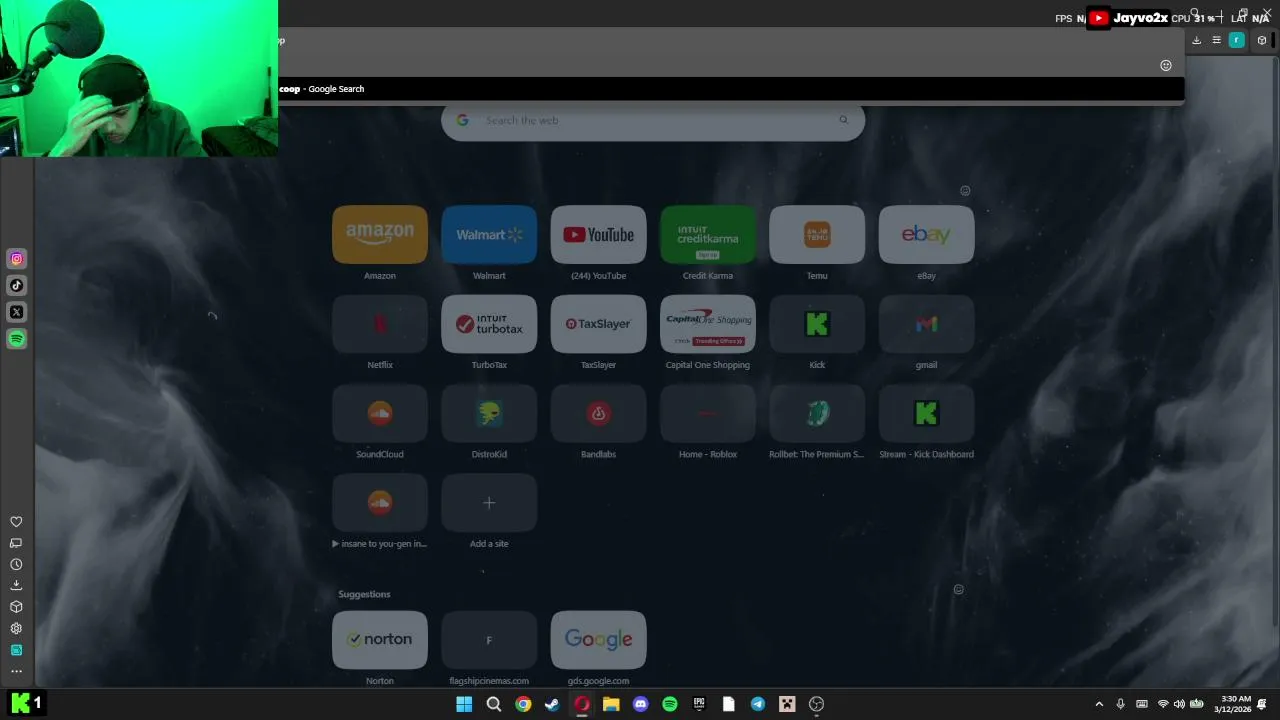Viewport: 1280px width, 720px height.
Task: Select the 'coop - Google Search' suggestion
Action: click(731, 89)
